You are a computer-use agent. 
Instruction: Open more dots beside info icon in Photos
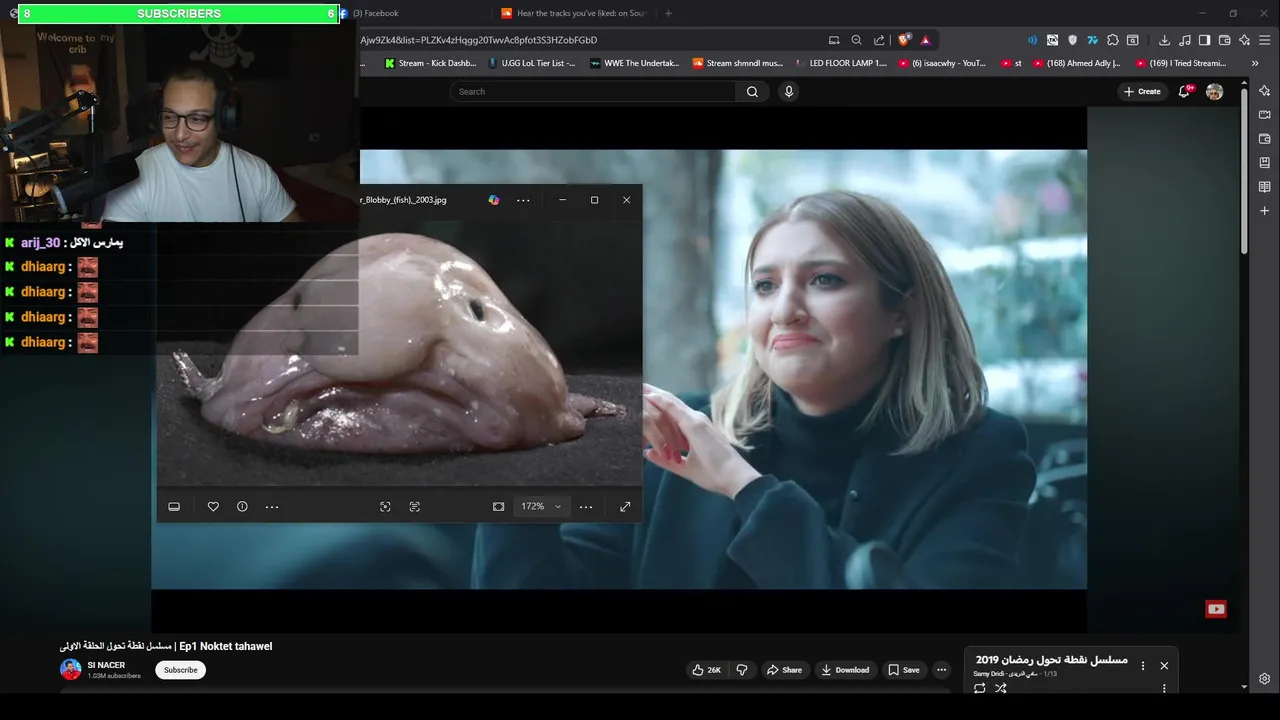(272, 507)
